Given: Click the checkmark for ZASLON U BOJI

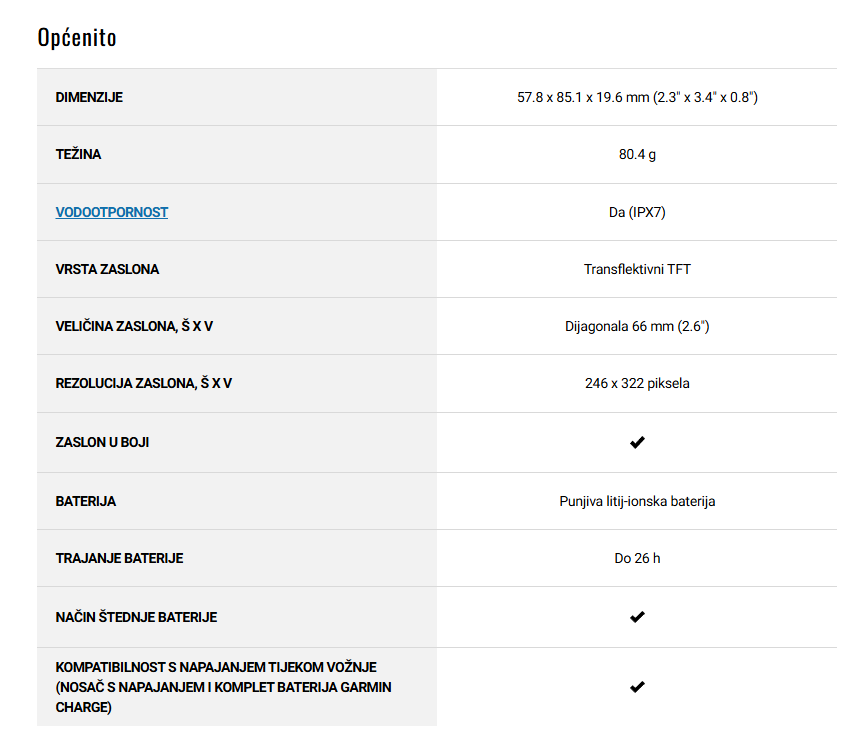Looking at the screenshot, I should pos(637,443).
